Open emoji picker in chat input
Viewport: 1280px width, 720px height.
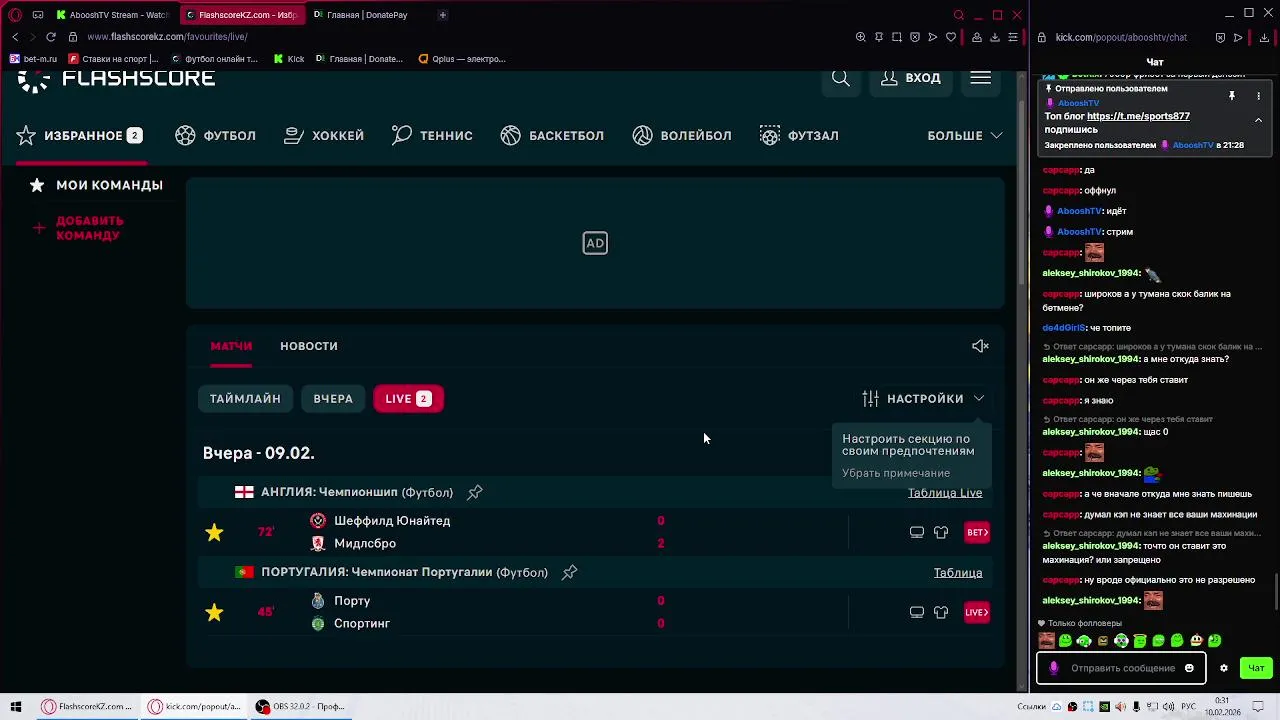click(x=1189, y=668)
